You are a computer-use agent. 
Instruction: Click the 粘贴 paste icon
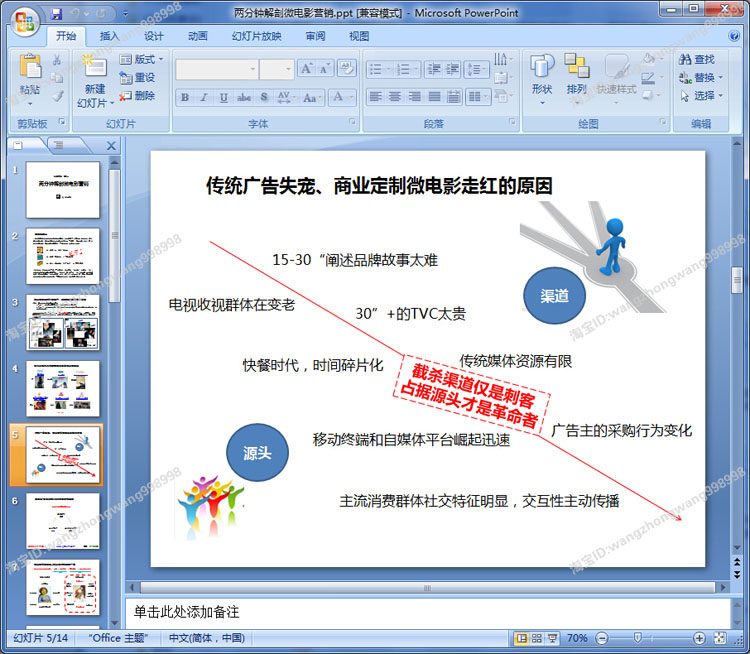point(30,67)
